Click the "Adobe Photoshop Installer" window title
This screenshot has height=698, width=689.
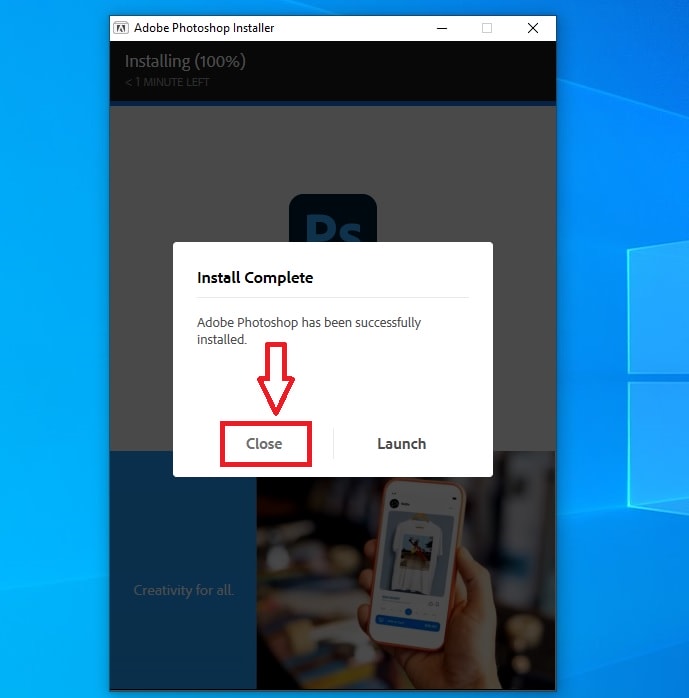click(204, 28)
